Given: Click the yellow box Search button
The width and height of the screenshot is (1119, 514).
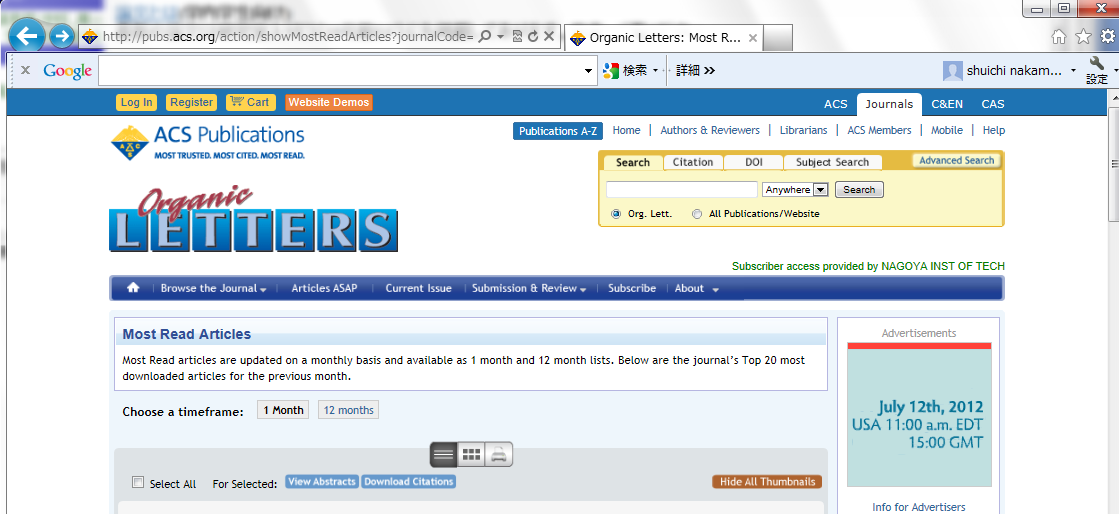Looking at the screenshot, I should pos(859,190).
